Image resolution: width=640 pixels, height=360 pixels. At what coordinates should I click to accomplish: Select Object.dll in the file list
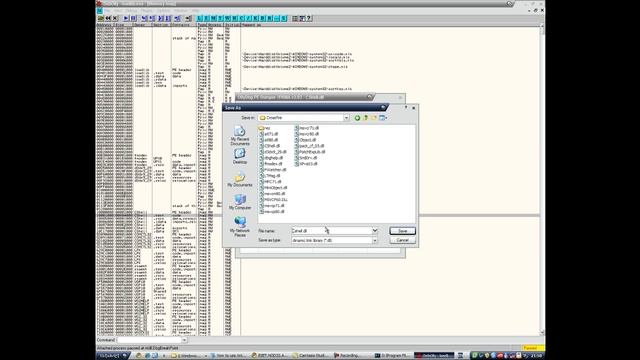point(305,140)
